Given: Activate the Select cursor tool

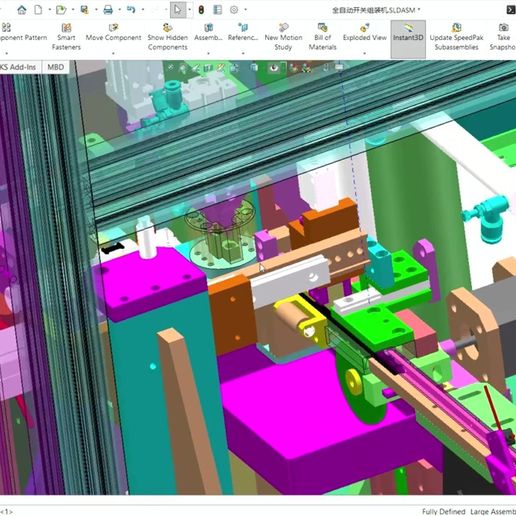Looking at the screenshot, I should pos(178,10).
